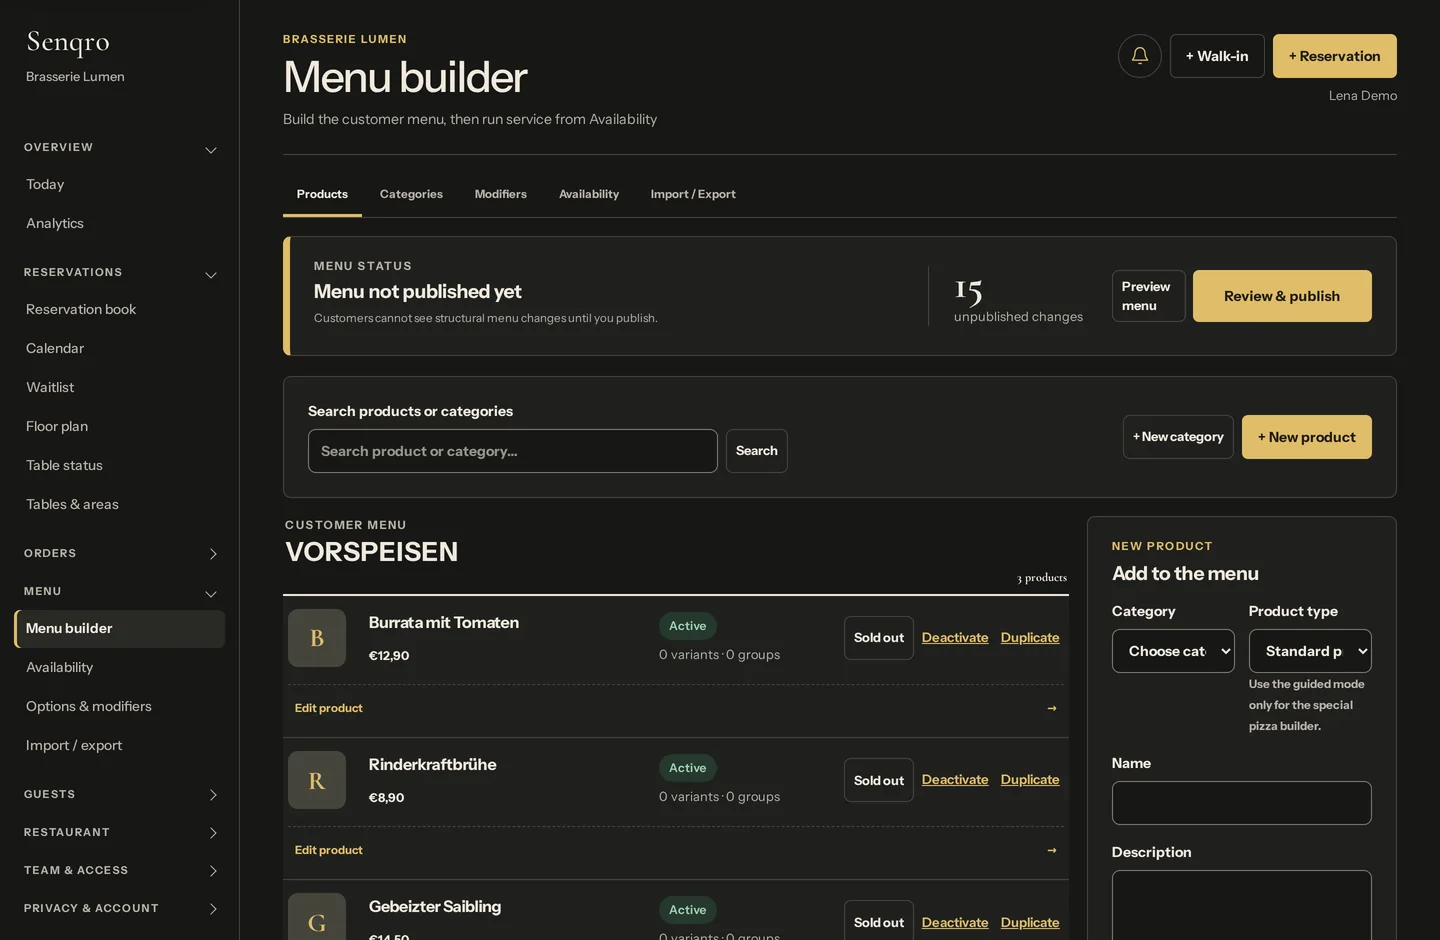Select Menu builder in the sidebar
Viewport: 1440px width, 940px height.
click(120, 629)
